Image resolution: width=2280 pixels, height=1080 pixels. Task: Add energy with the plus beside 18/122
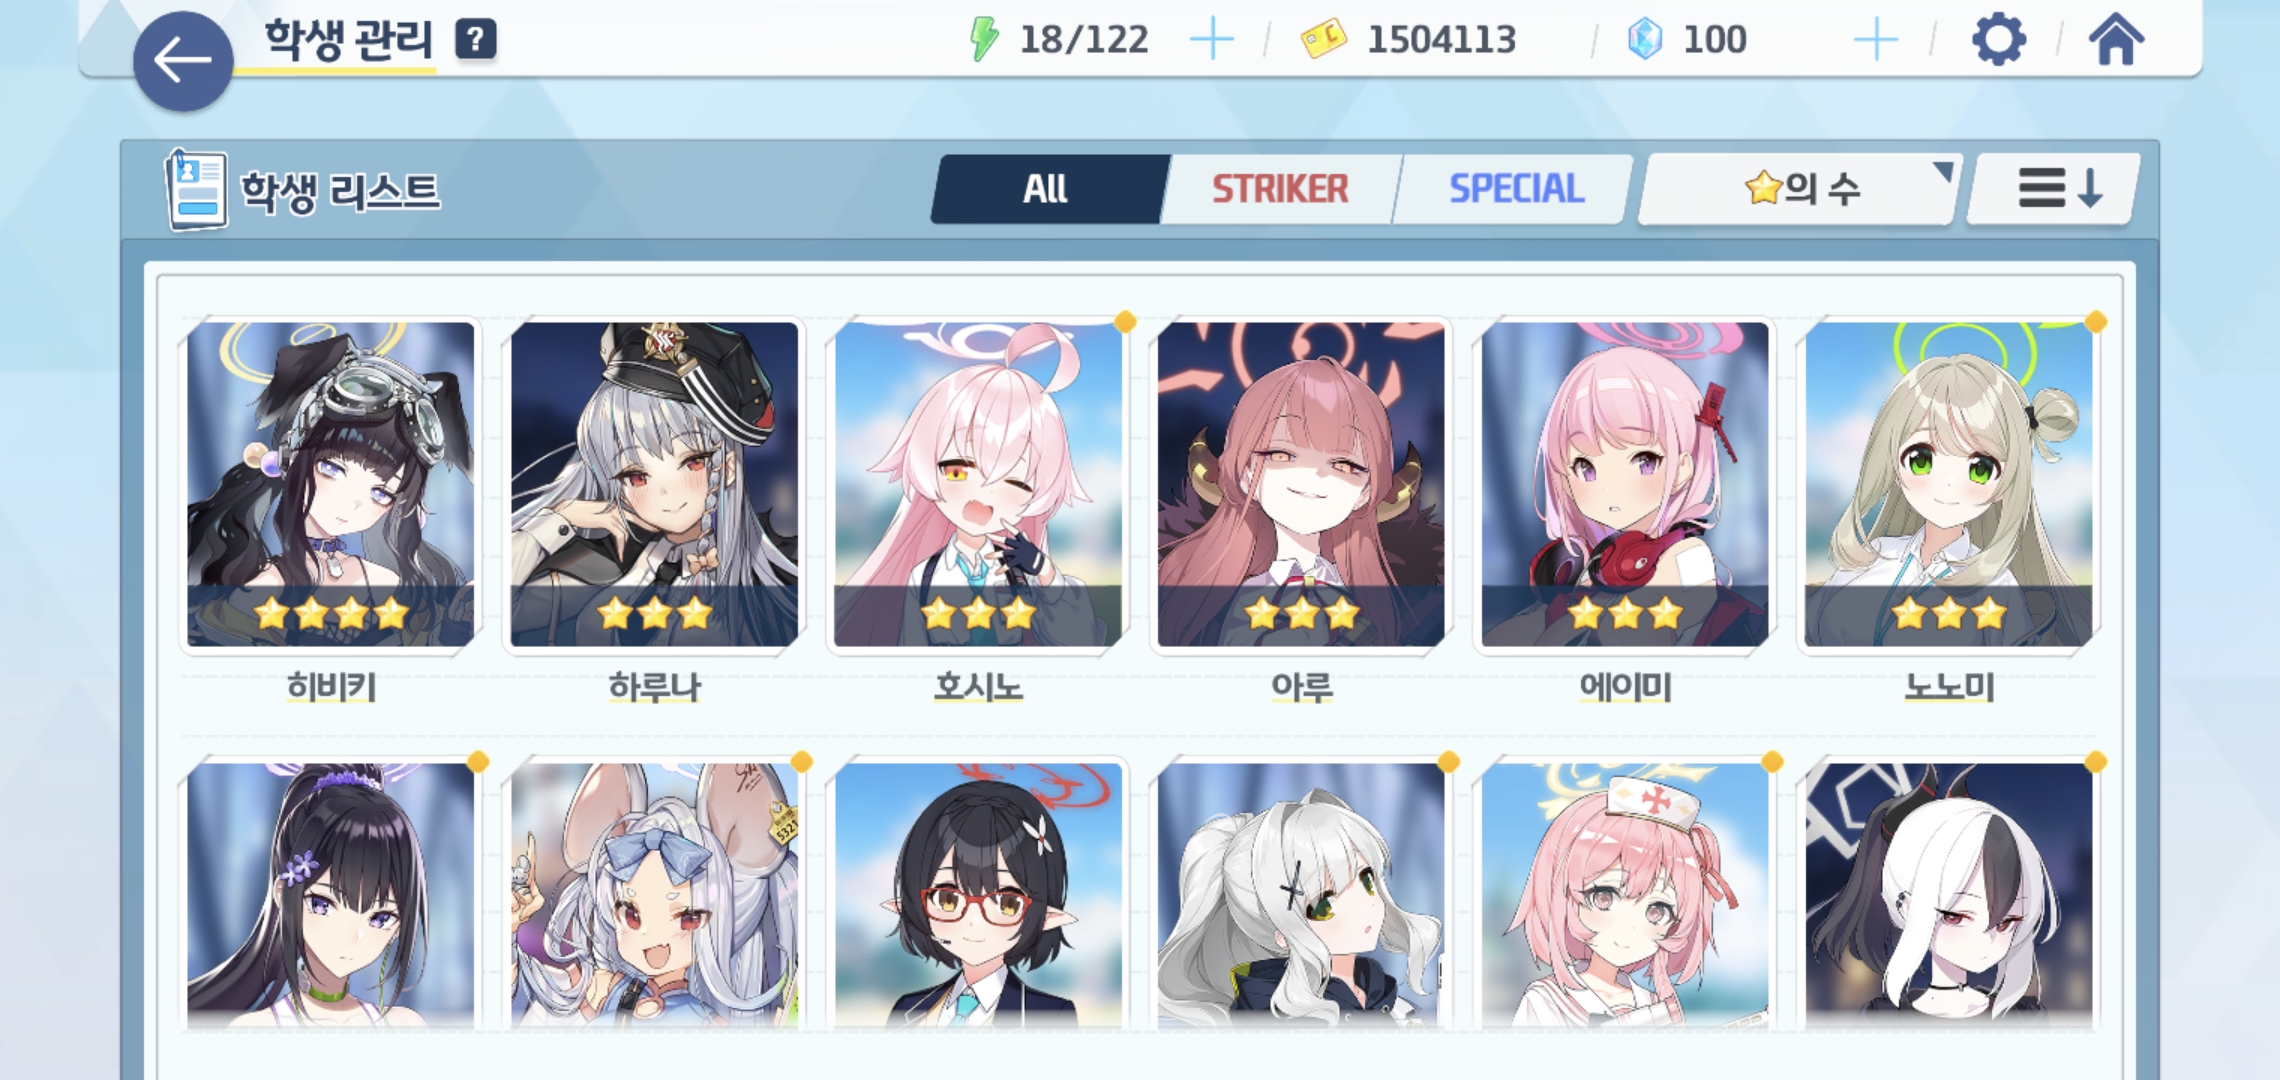pyautogui.click(x=1212, y=40)
